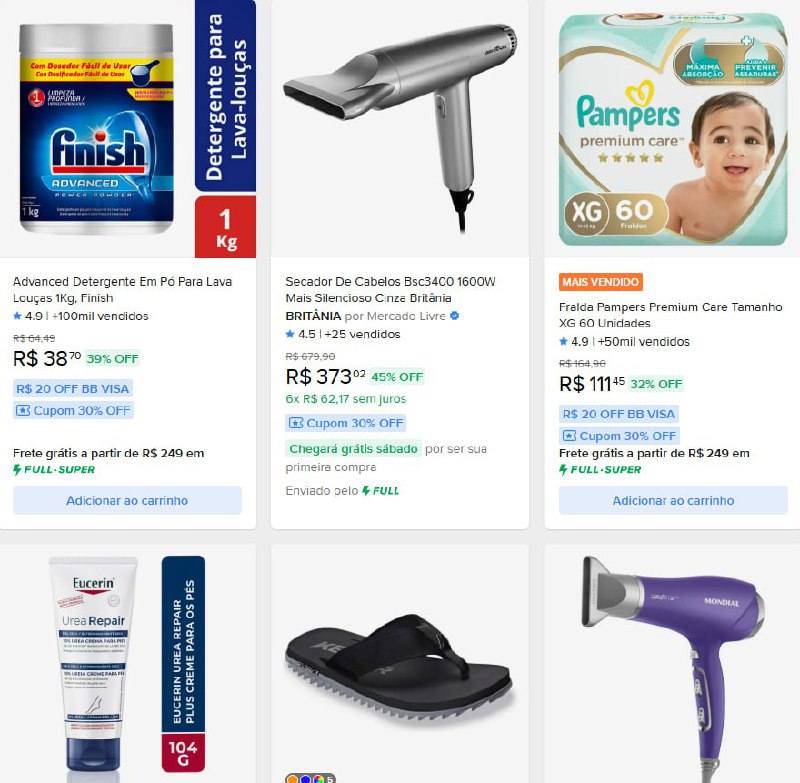Select color swatches under the black flip-flop
Viewport: 800px width, 783px height.
click(310, 778)
